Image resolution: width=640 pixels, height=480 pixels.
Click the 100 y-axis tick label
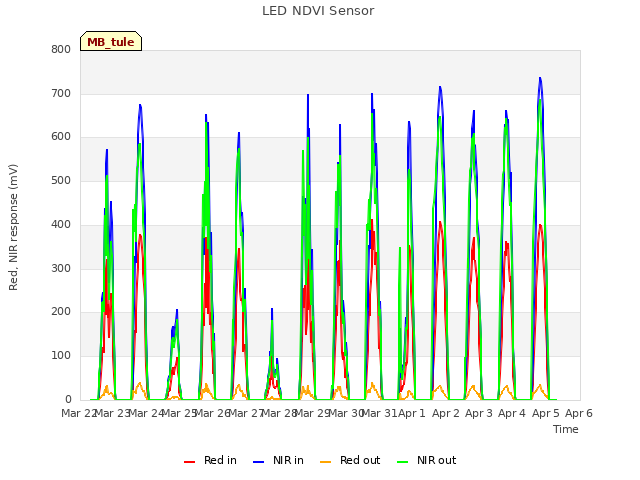tap(61, 356)
